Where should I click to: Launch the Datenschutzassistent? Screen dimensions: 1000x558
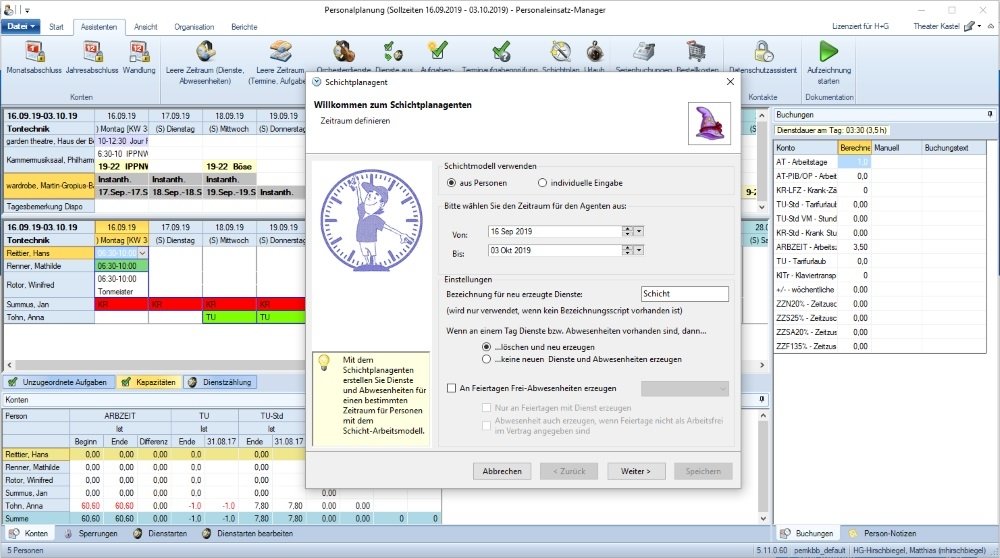(763, 57)
